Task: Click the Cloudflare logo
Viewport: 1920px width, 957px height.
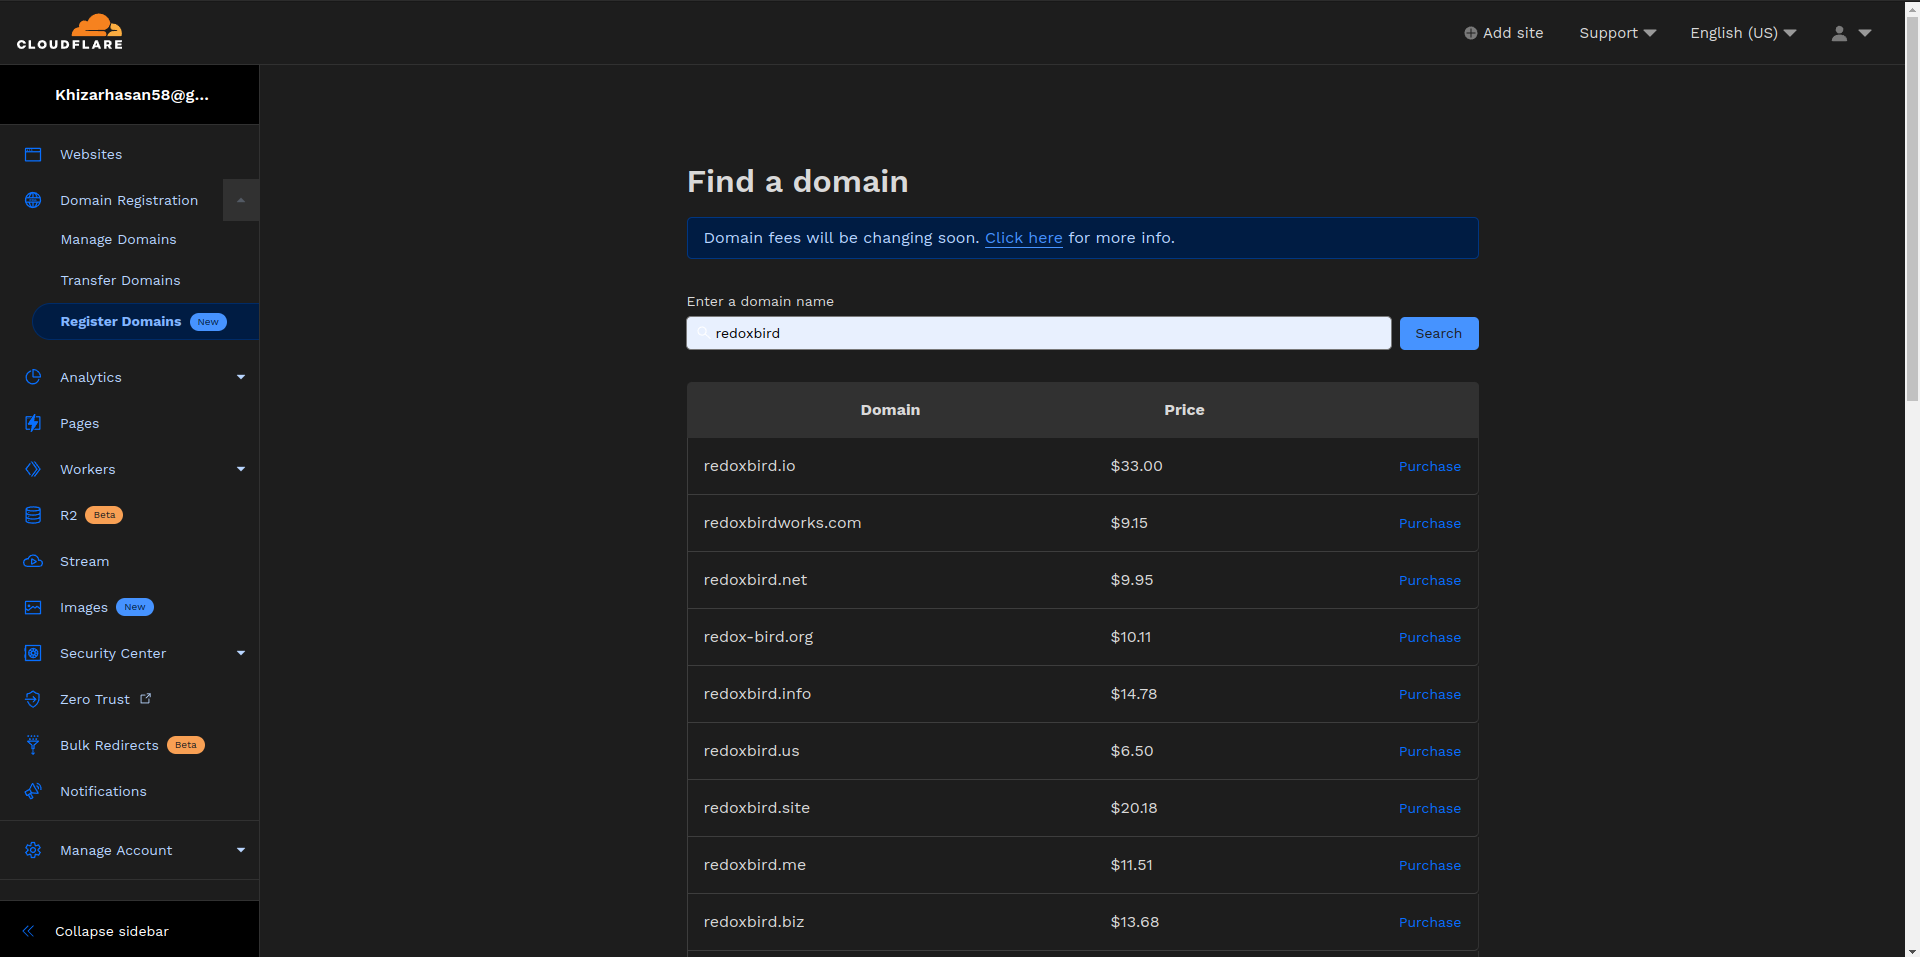Action: tap(70, 32)
